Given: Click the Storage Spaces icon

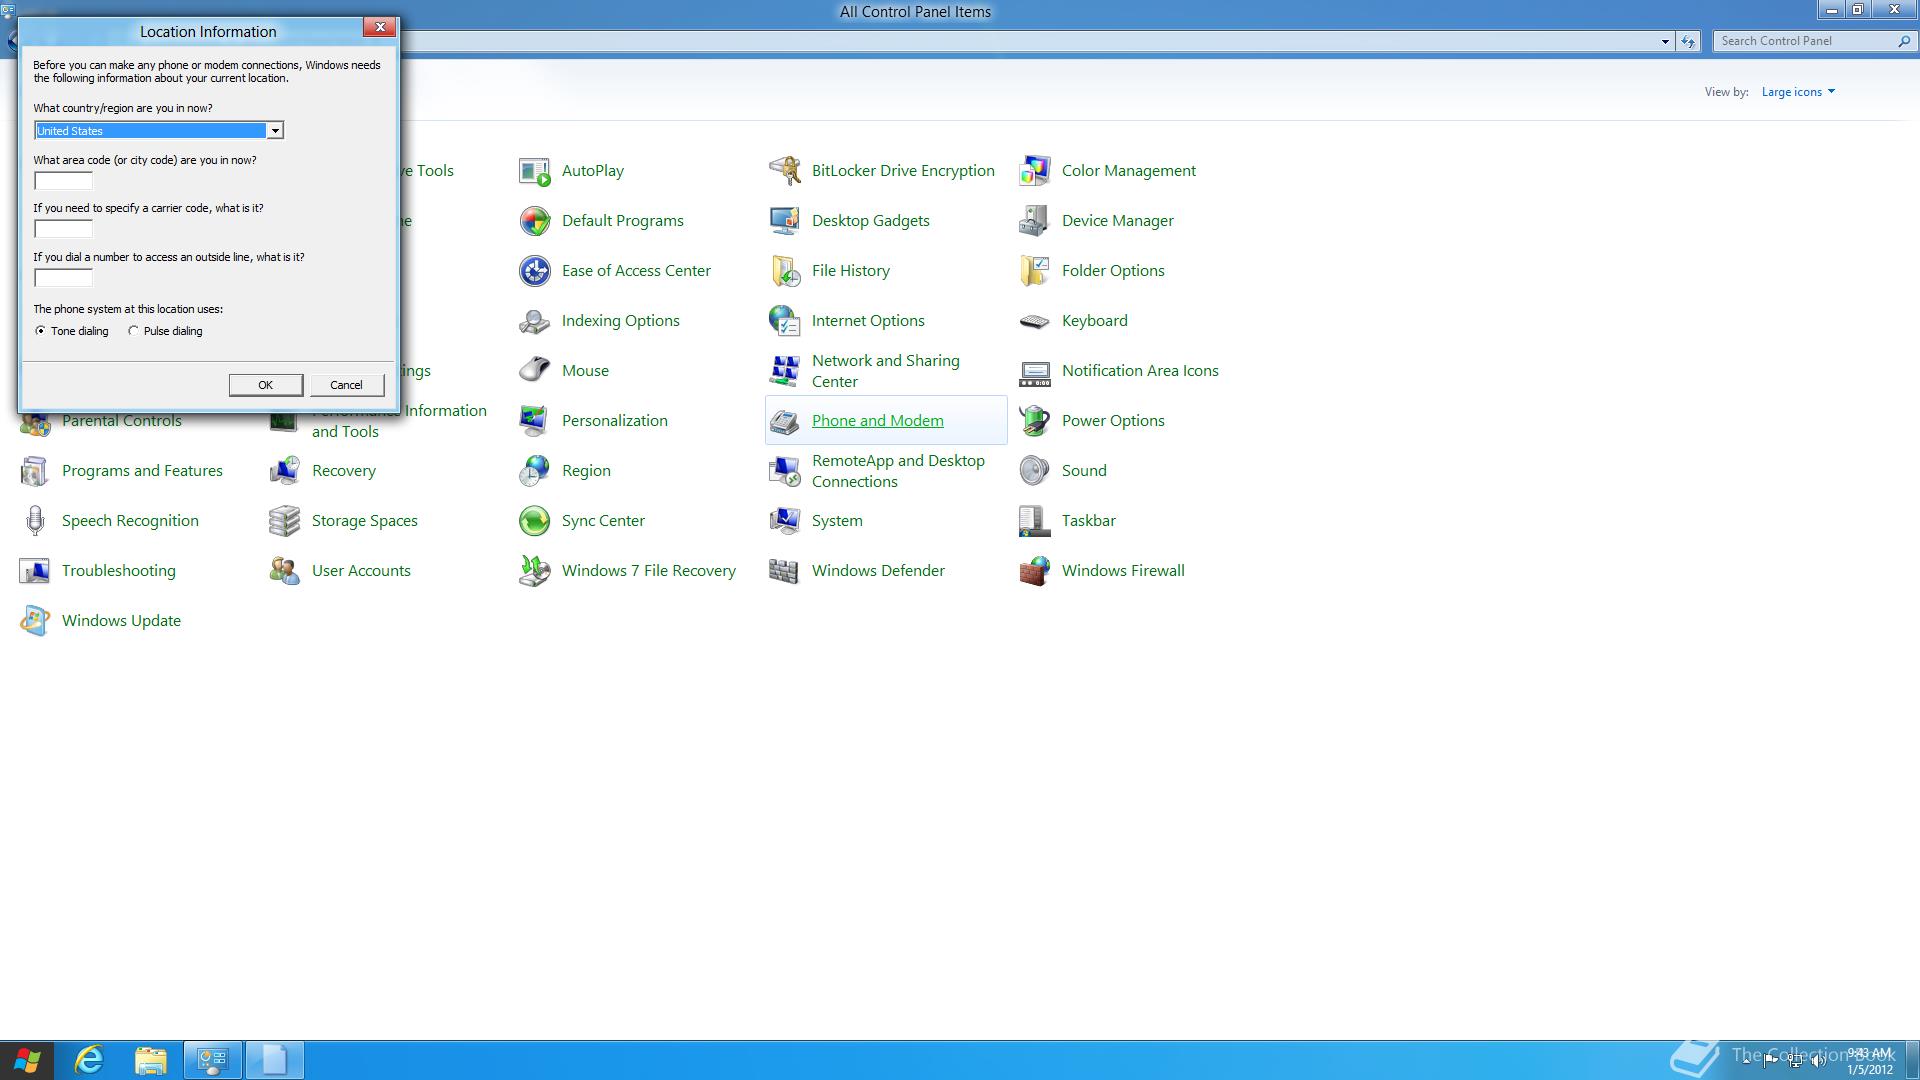Looking at the screenshot, I should click(x=285, y=521).
